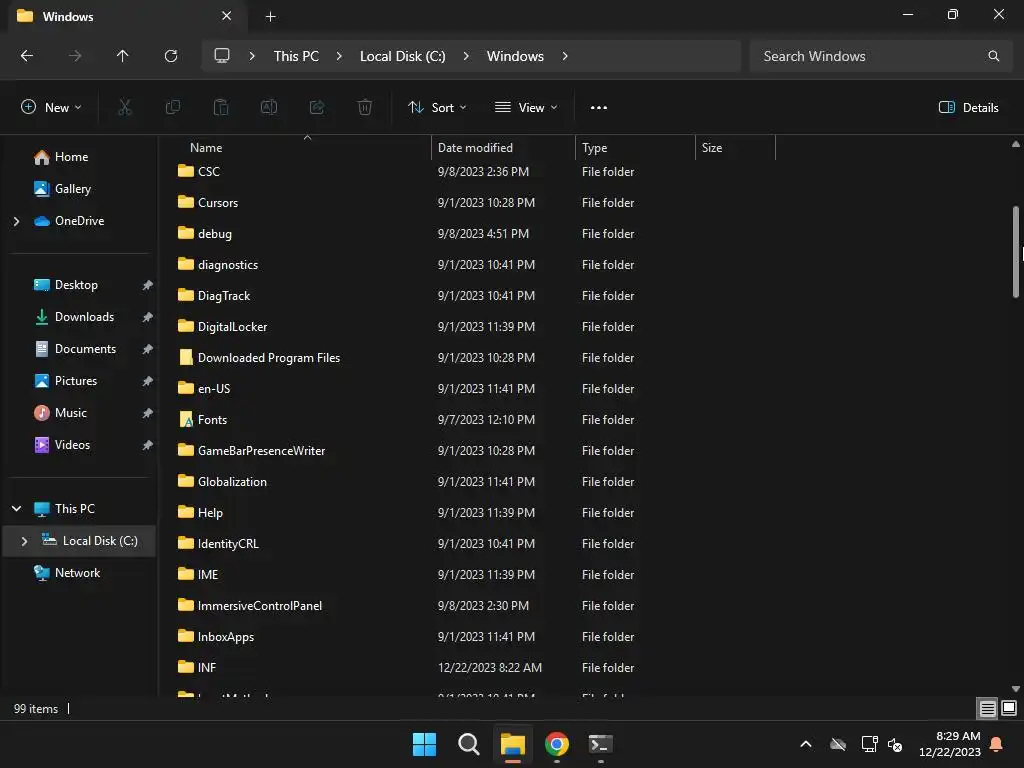Open a new tab with plus button
The height and width of the screenshot is (768, 1024).
tap(270, 17)
